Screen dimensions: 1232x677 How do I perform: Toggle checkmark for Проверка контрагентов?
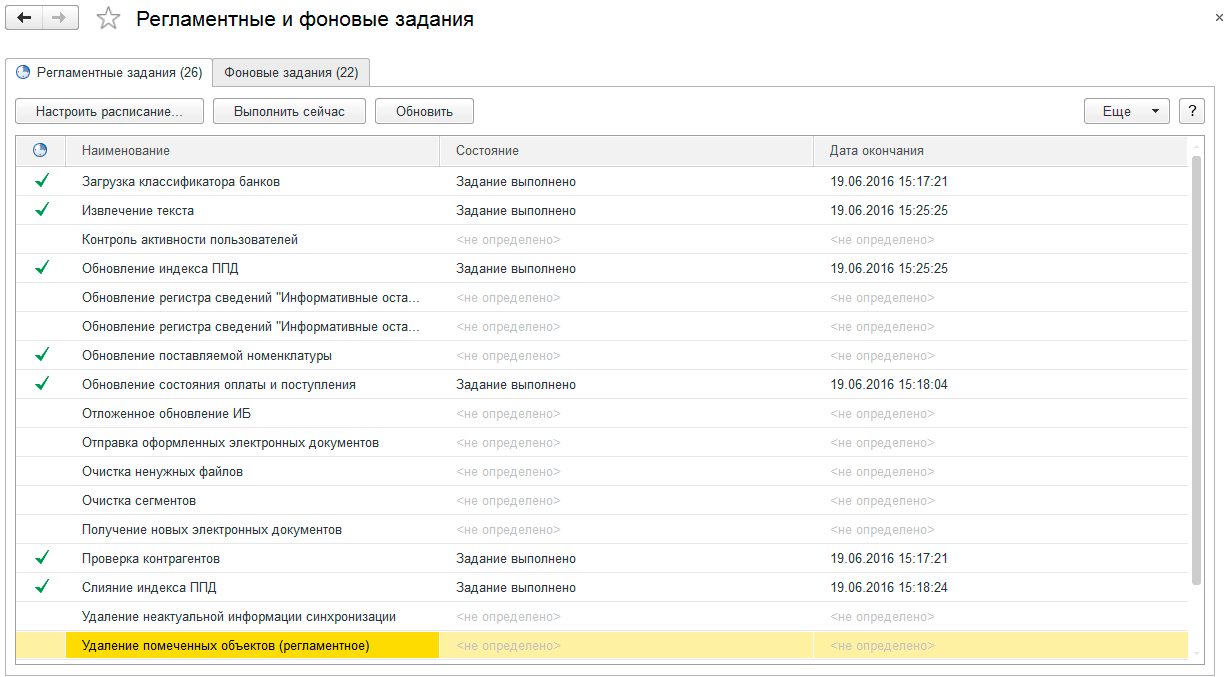pyautogui.click(x=42, y=559)
